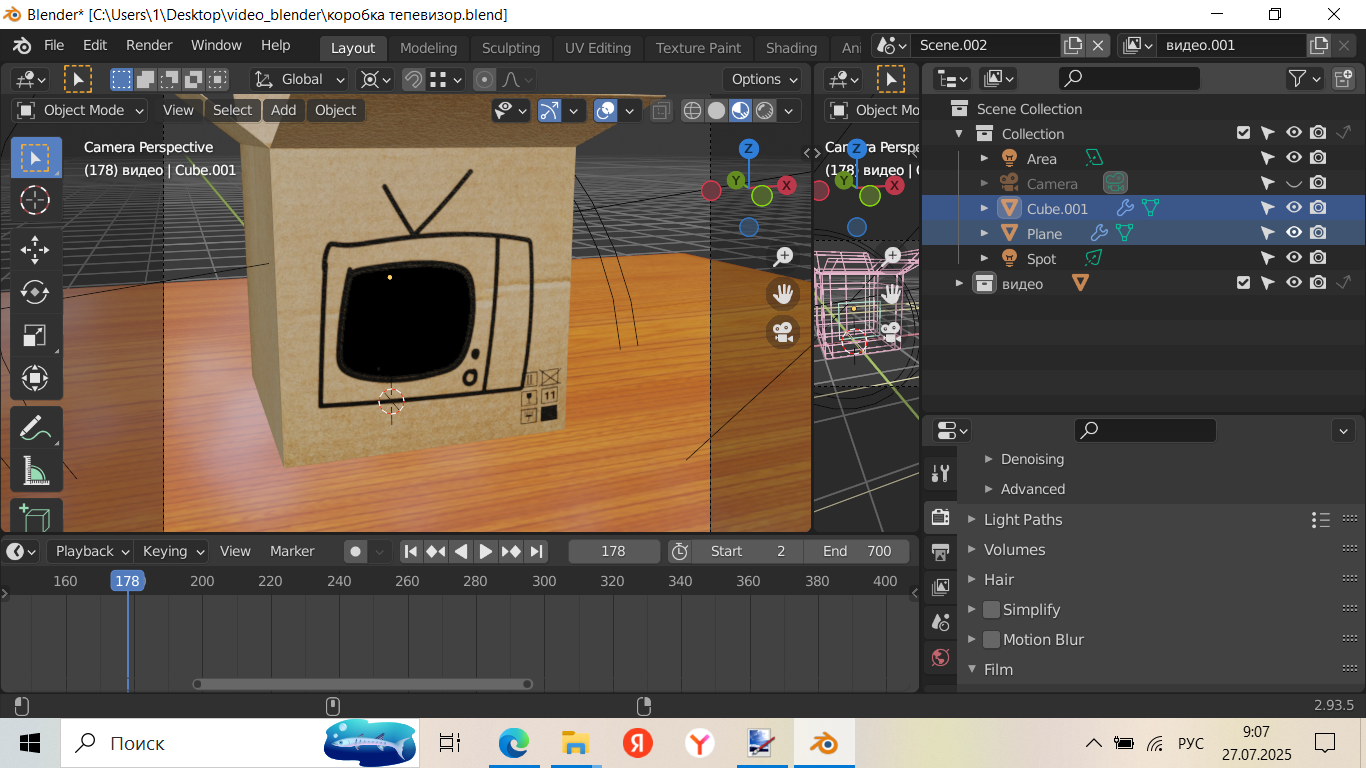
Task: Select the Annotate tool
Action: coord(35,427)
